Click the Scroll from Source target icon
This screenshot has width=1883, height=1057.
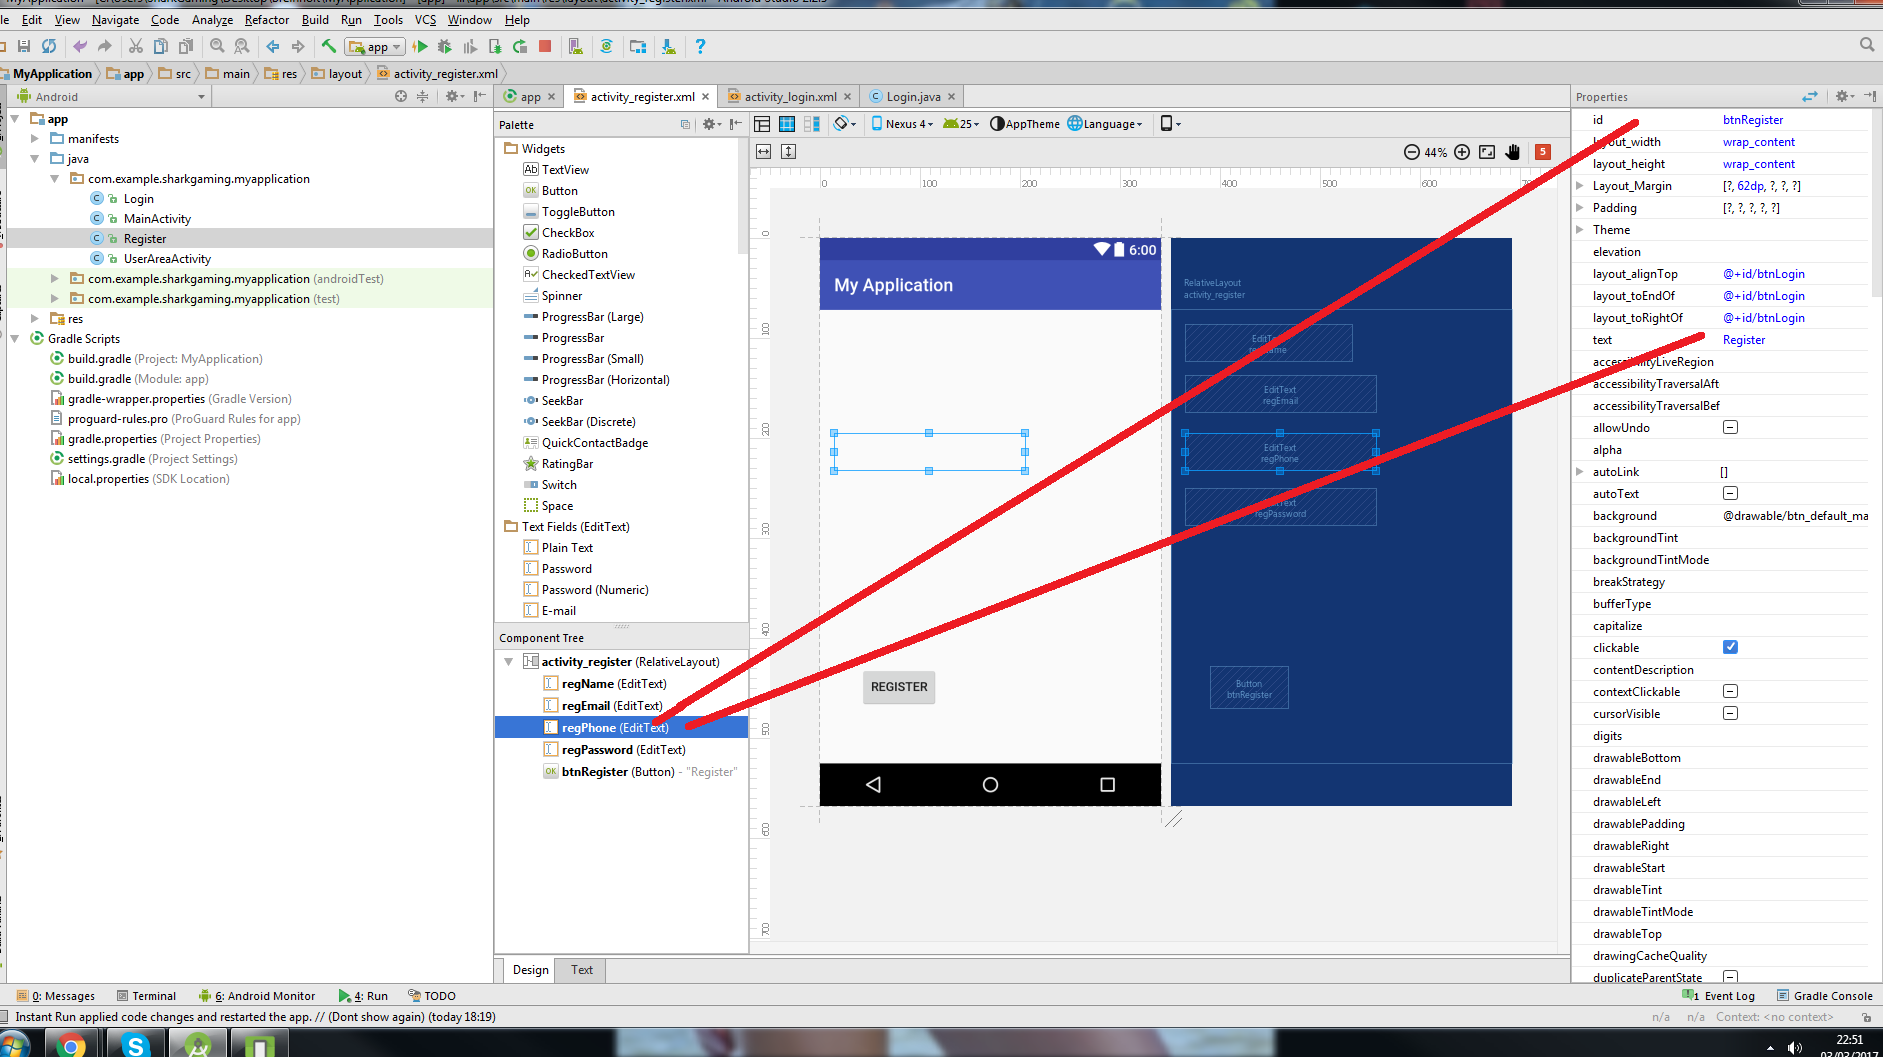pyautogui.click(x=401, y=96)
